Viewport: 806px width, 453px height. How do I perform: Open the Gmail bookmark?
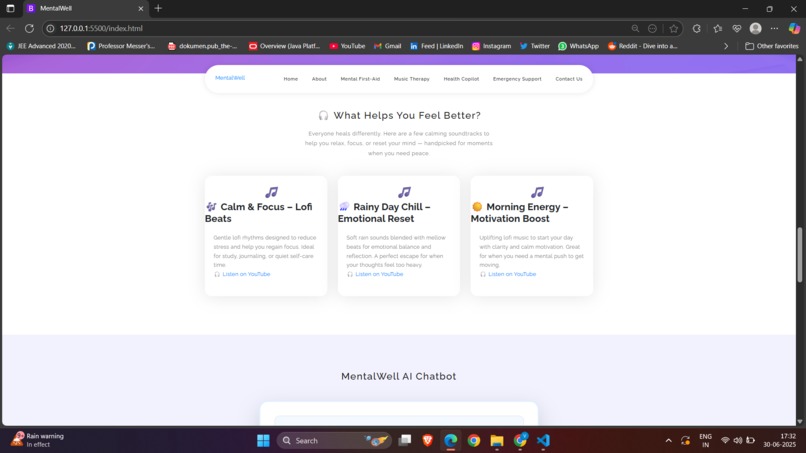click(x=387, y=46)
